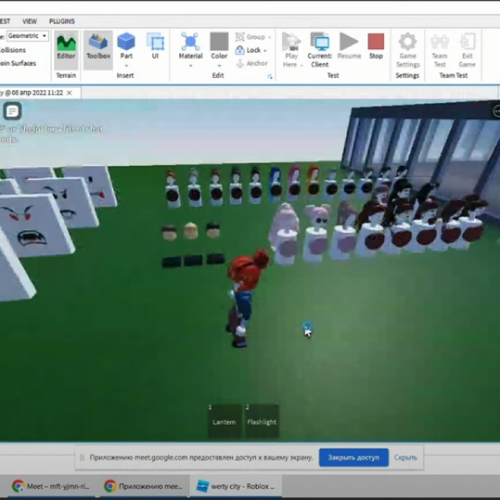Open werty city Roblox taskbar item

(236, 486)
